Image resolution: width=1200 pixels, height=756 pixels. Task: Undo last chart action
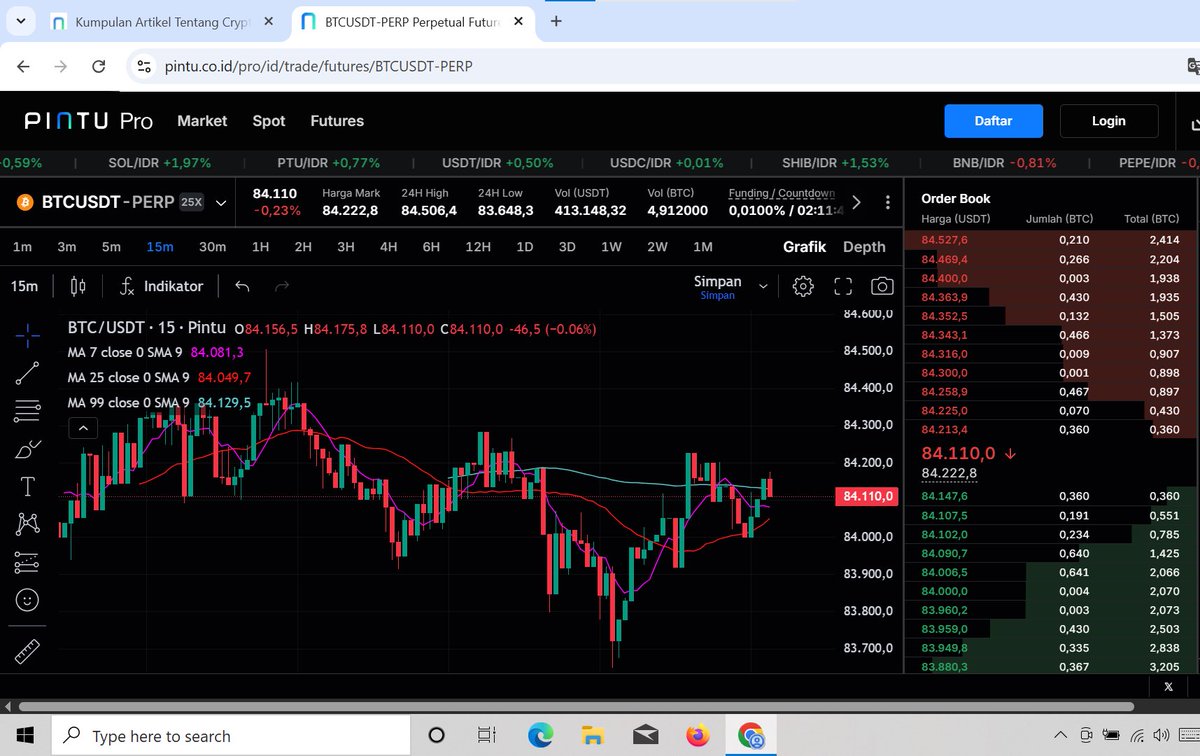point(242,287)
